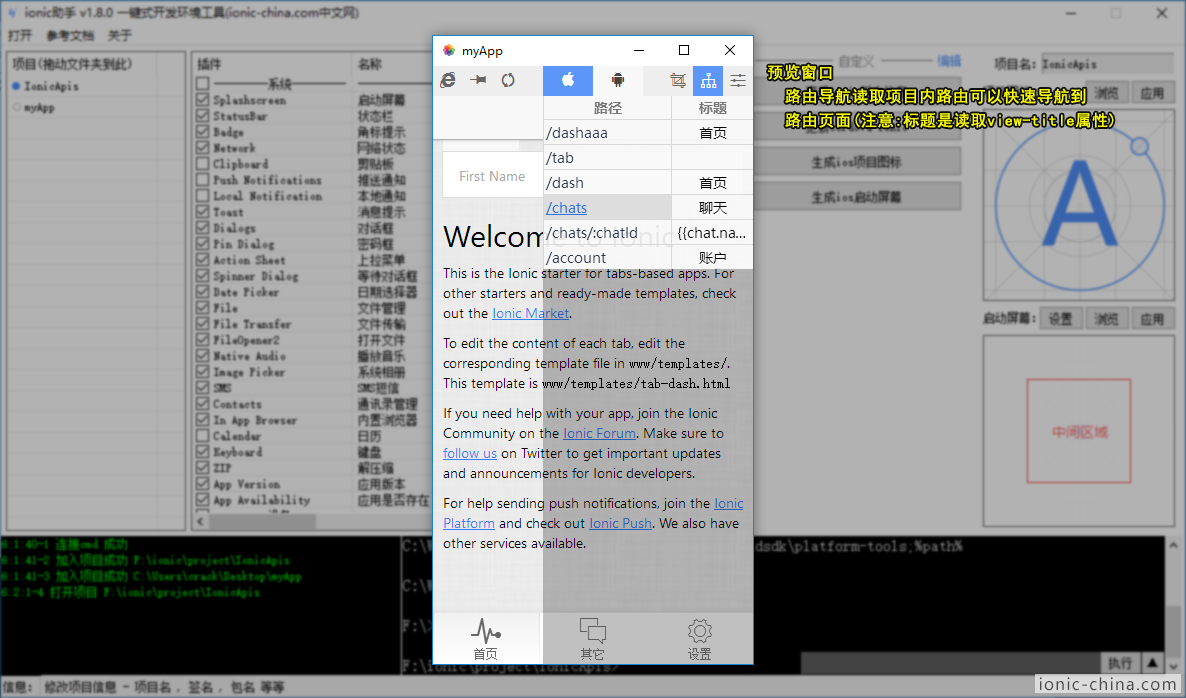Navigate to the /chats route
The width and height of the screenshot is (1186, 698).
click(x=567, y=207)
